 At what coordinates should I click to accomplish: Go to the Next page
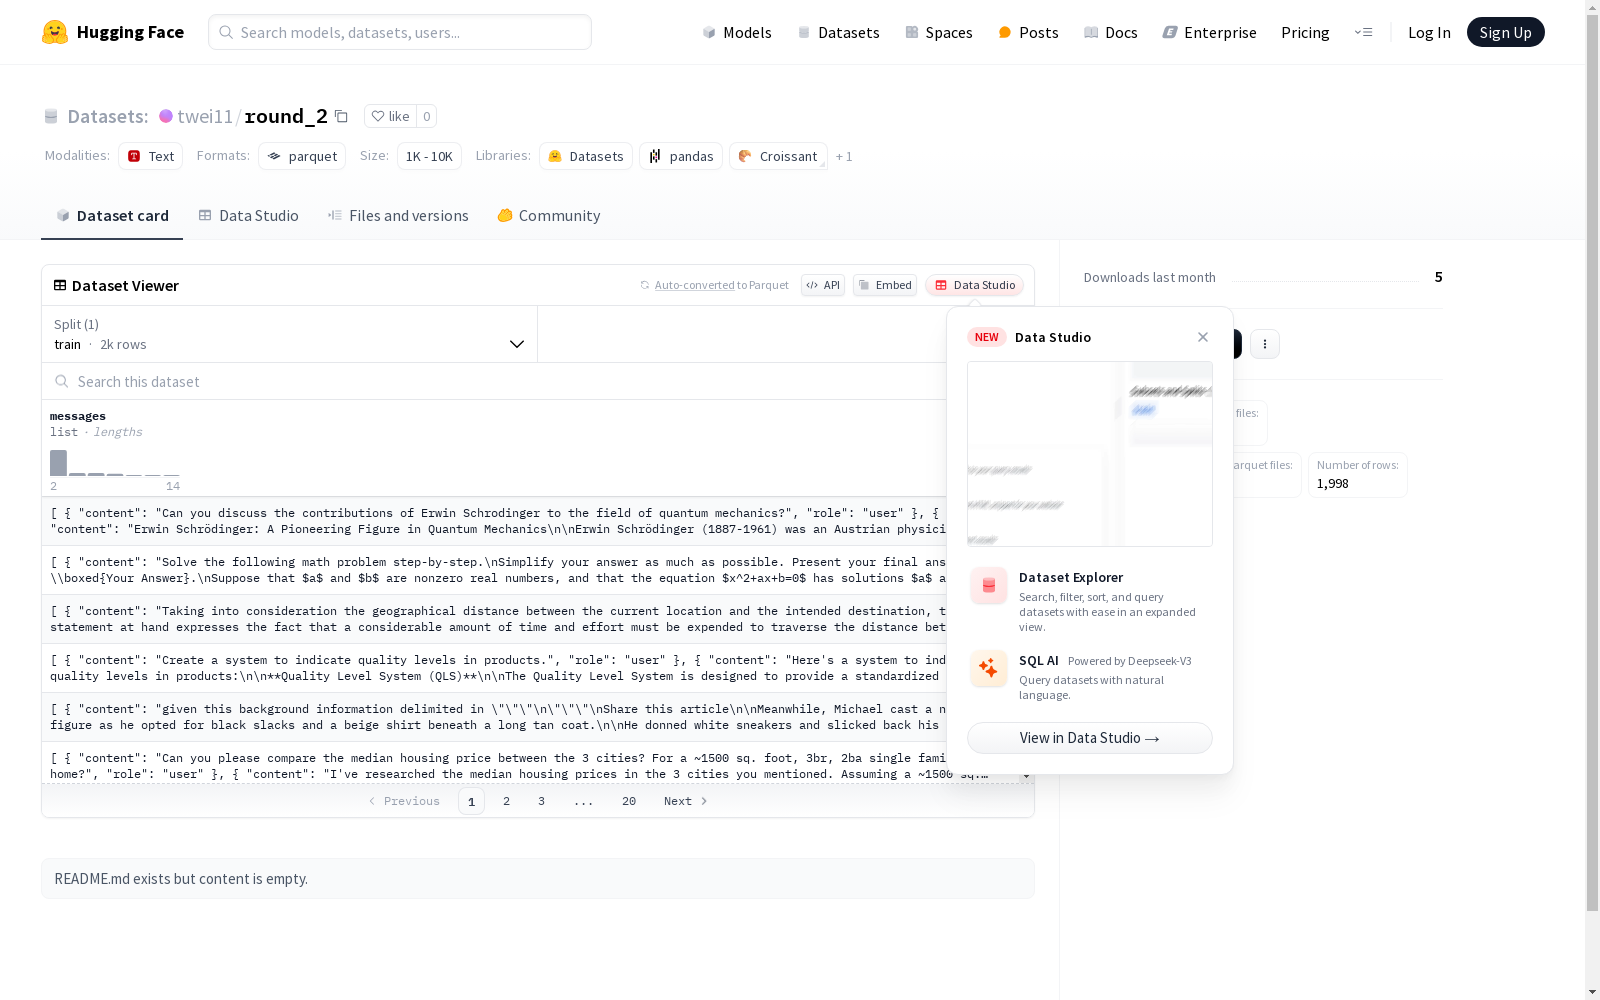pyautogui.click(x=686, y=801)
